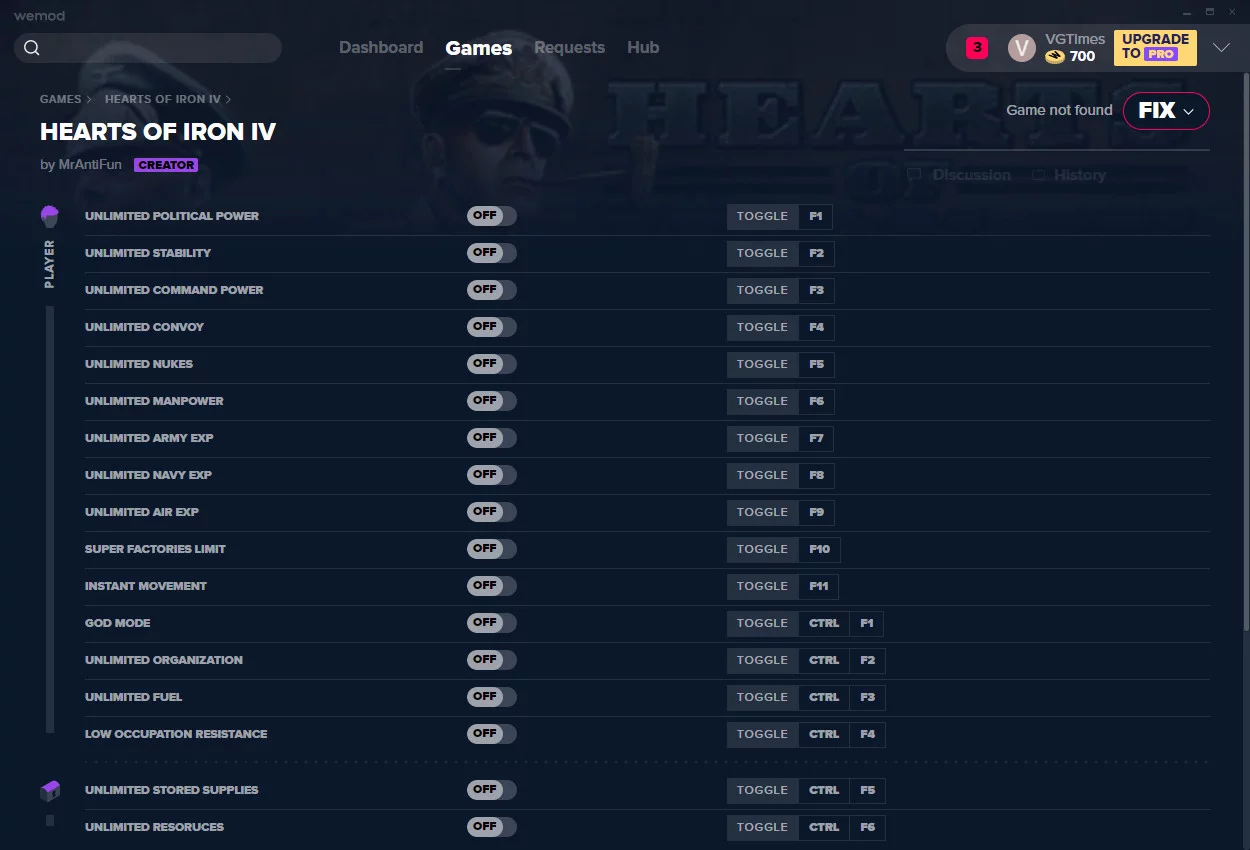Click the search magnifier icon
Image resolution: width=1250 pixels, height=850 pixels.
tap(31, 48)
